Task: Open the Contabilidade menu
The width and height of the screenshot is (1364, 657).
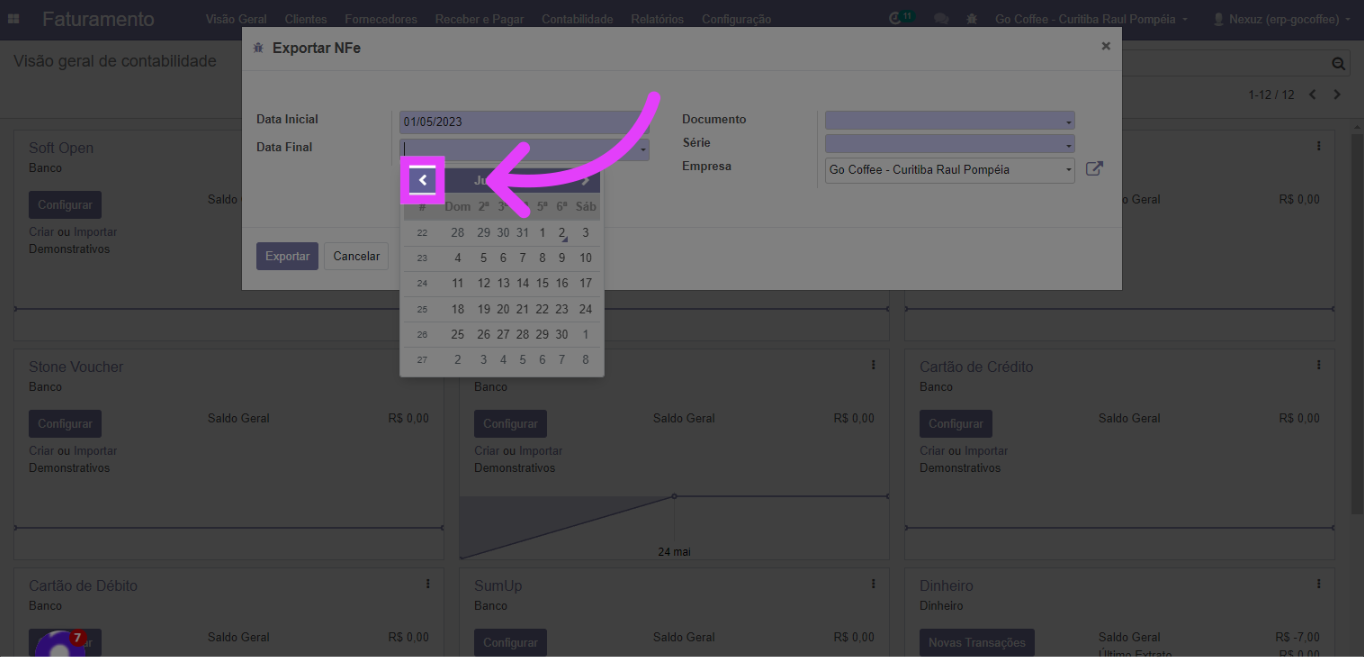Action: [x=577, y=19]
